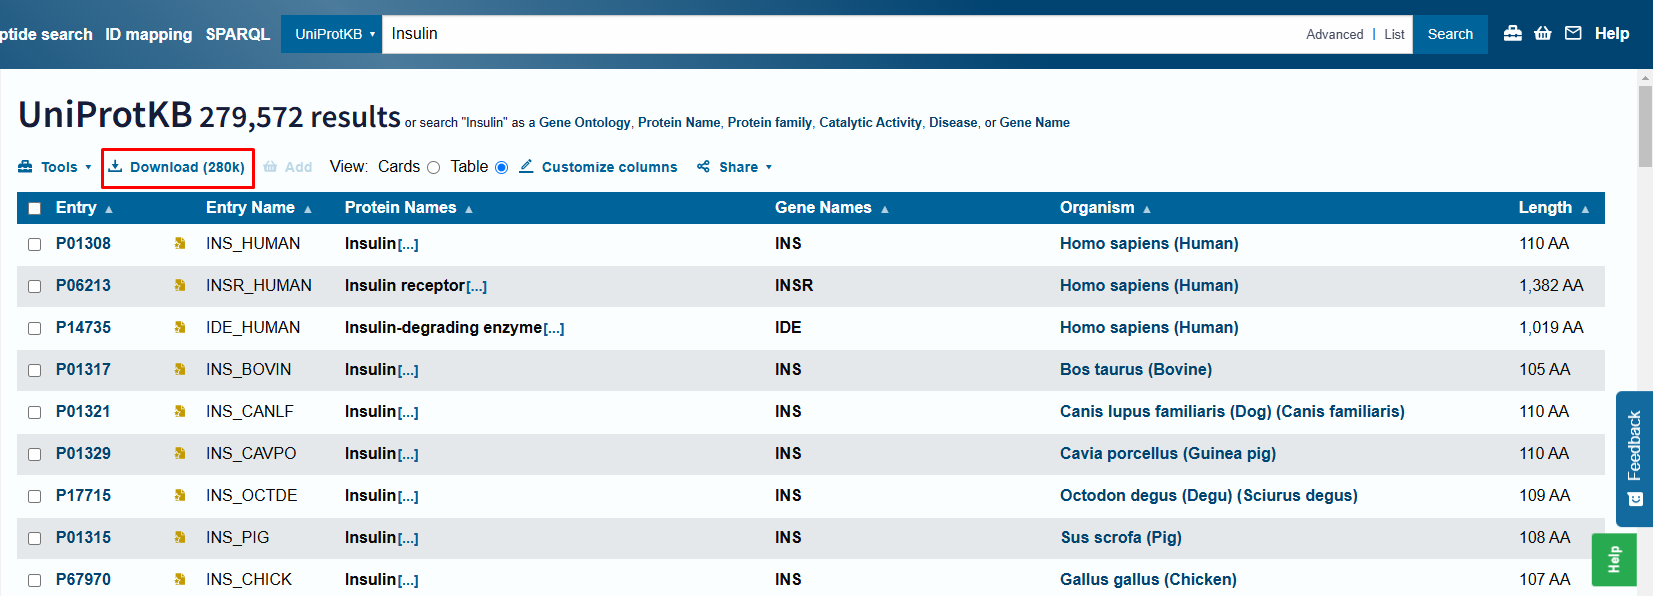Tick the checkbox for entry P06213
The height and width of the screenshot is (596, 1653).
coord(34,286)
